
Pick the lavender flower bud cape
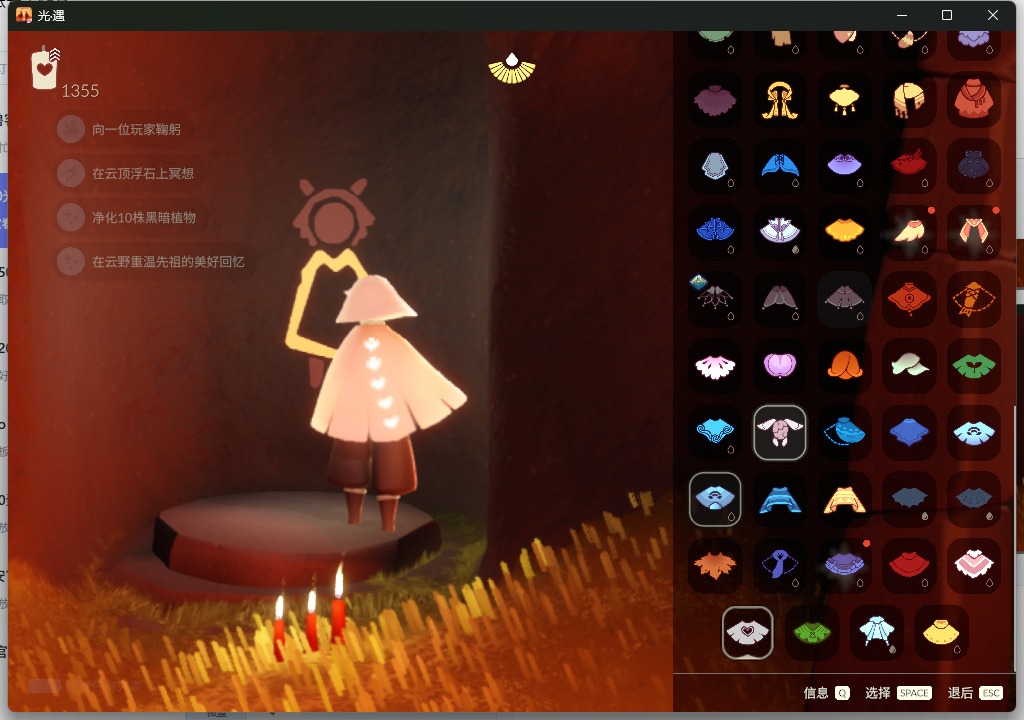[x=779, y=365]
